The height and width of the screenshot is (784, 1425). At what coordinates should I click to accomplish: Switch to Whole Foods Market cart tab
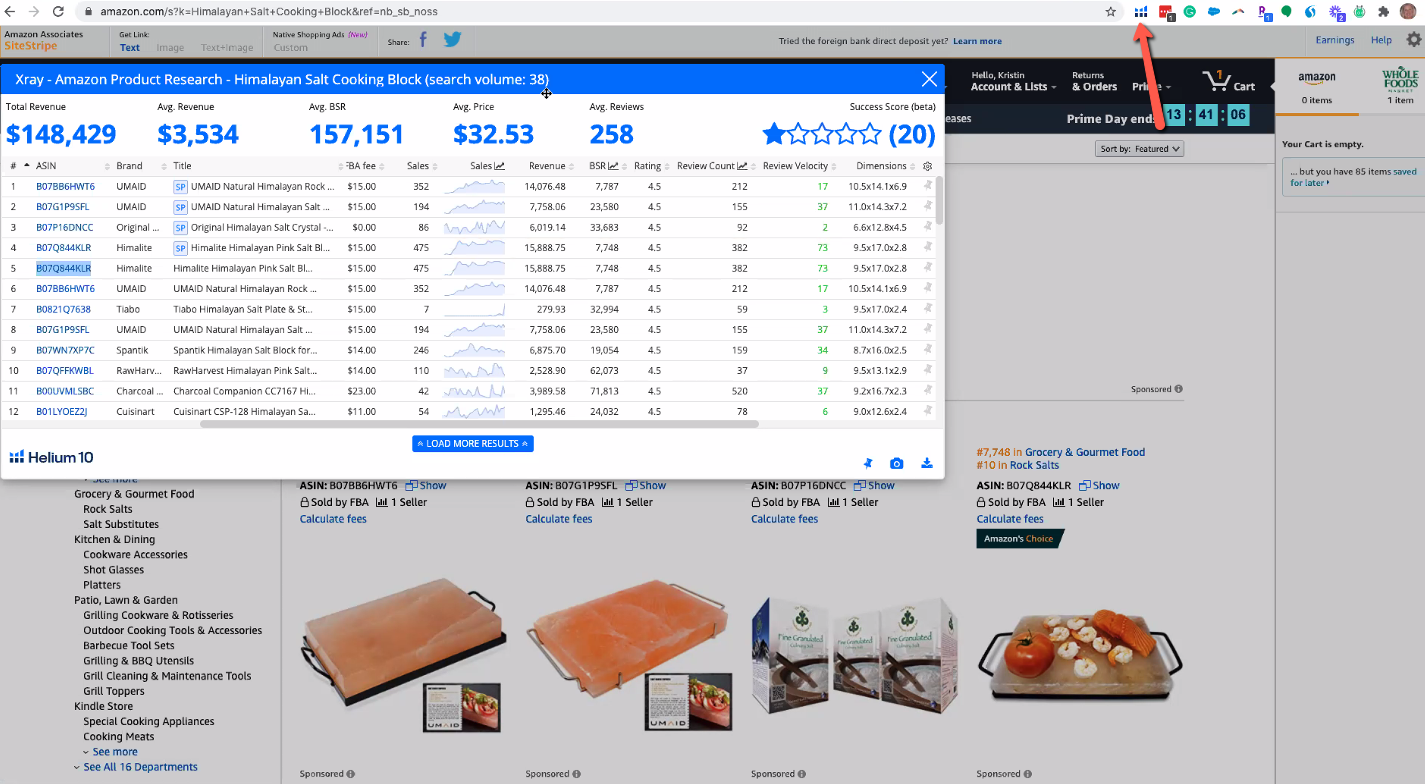1400,86
